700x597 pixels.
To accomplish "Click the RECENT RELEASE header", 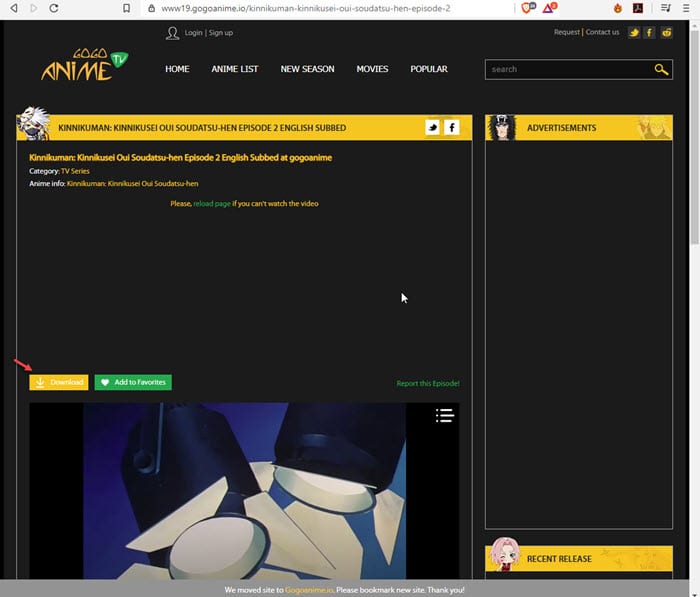I will pos(579,559).
